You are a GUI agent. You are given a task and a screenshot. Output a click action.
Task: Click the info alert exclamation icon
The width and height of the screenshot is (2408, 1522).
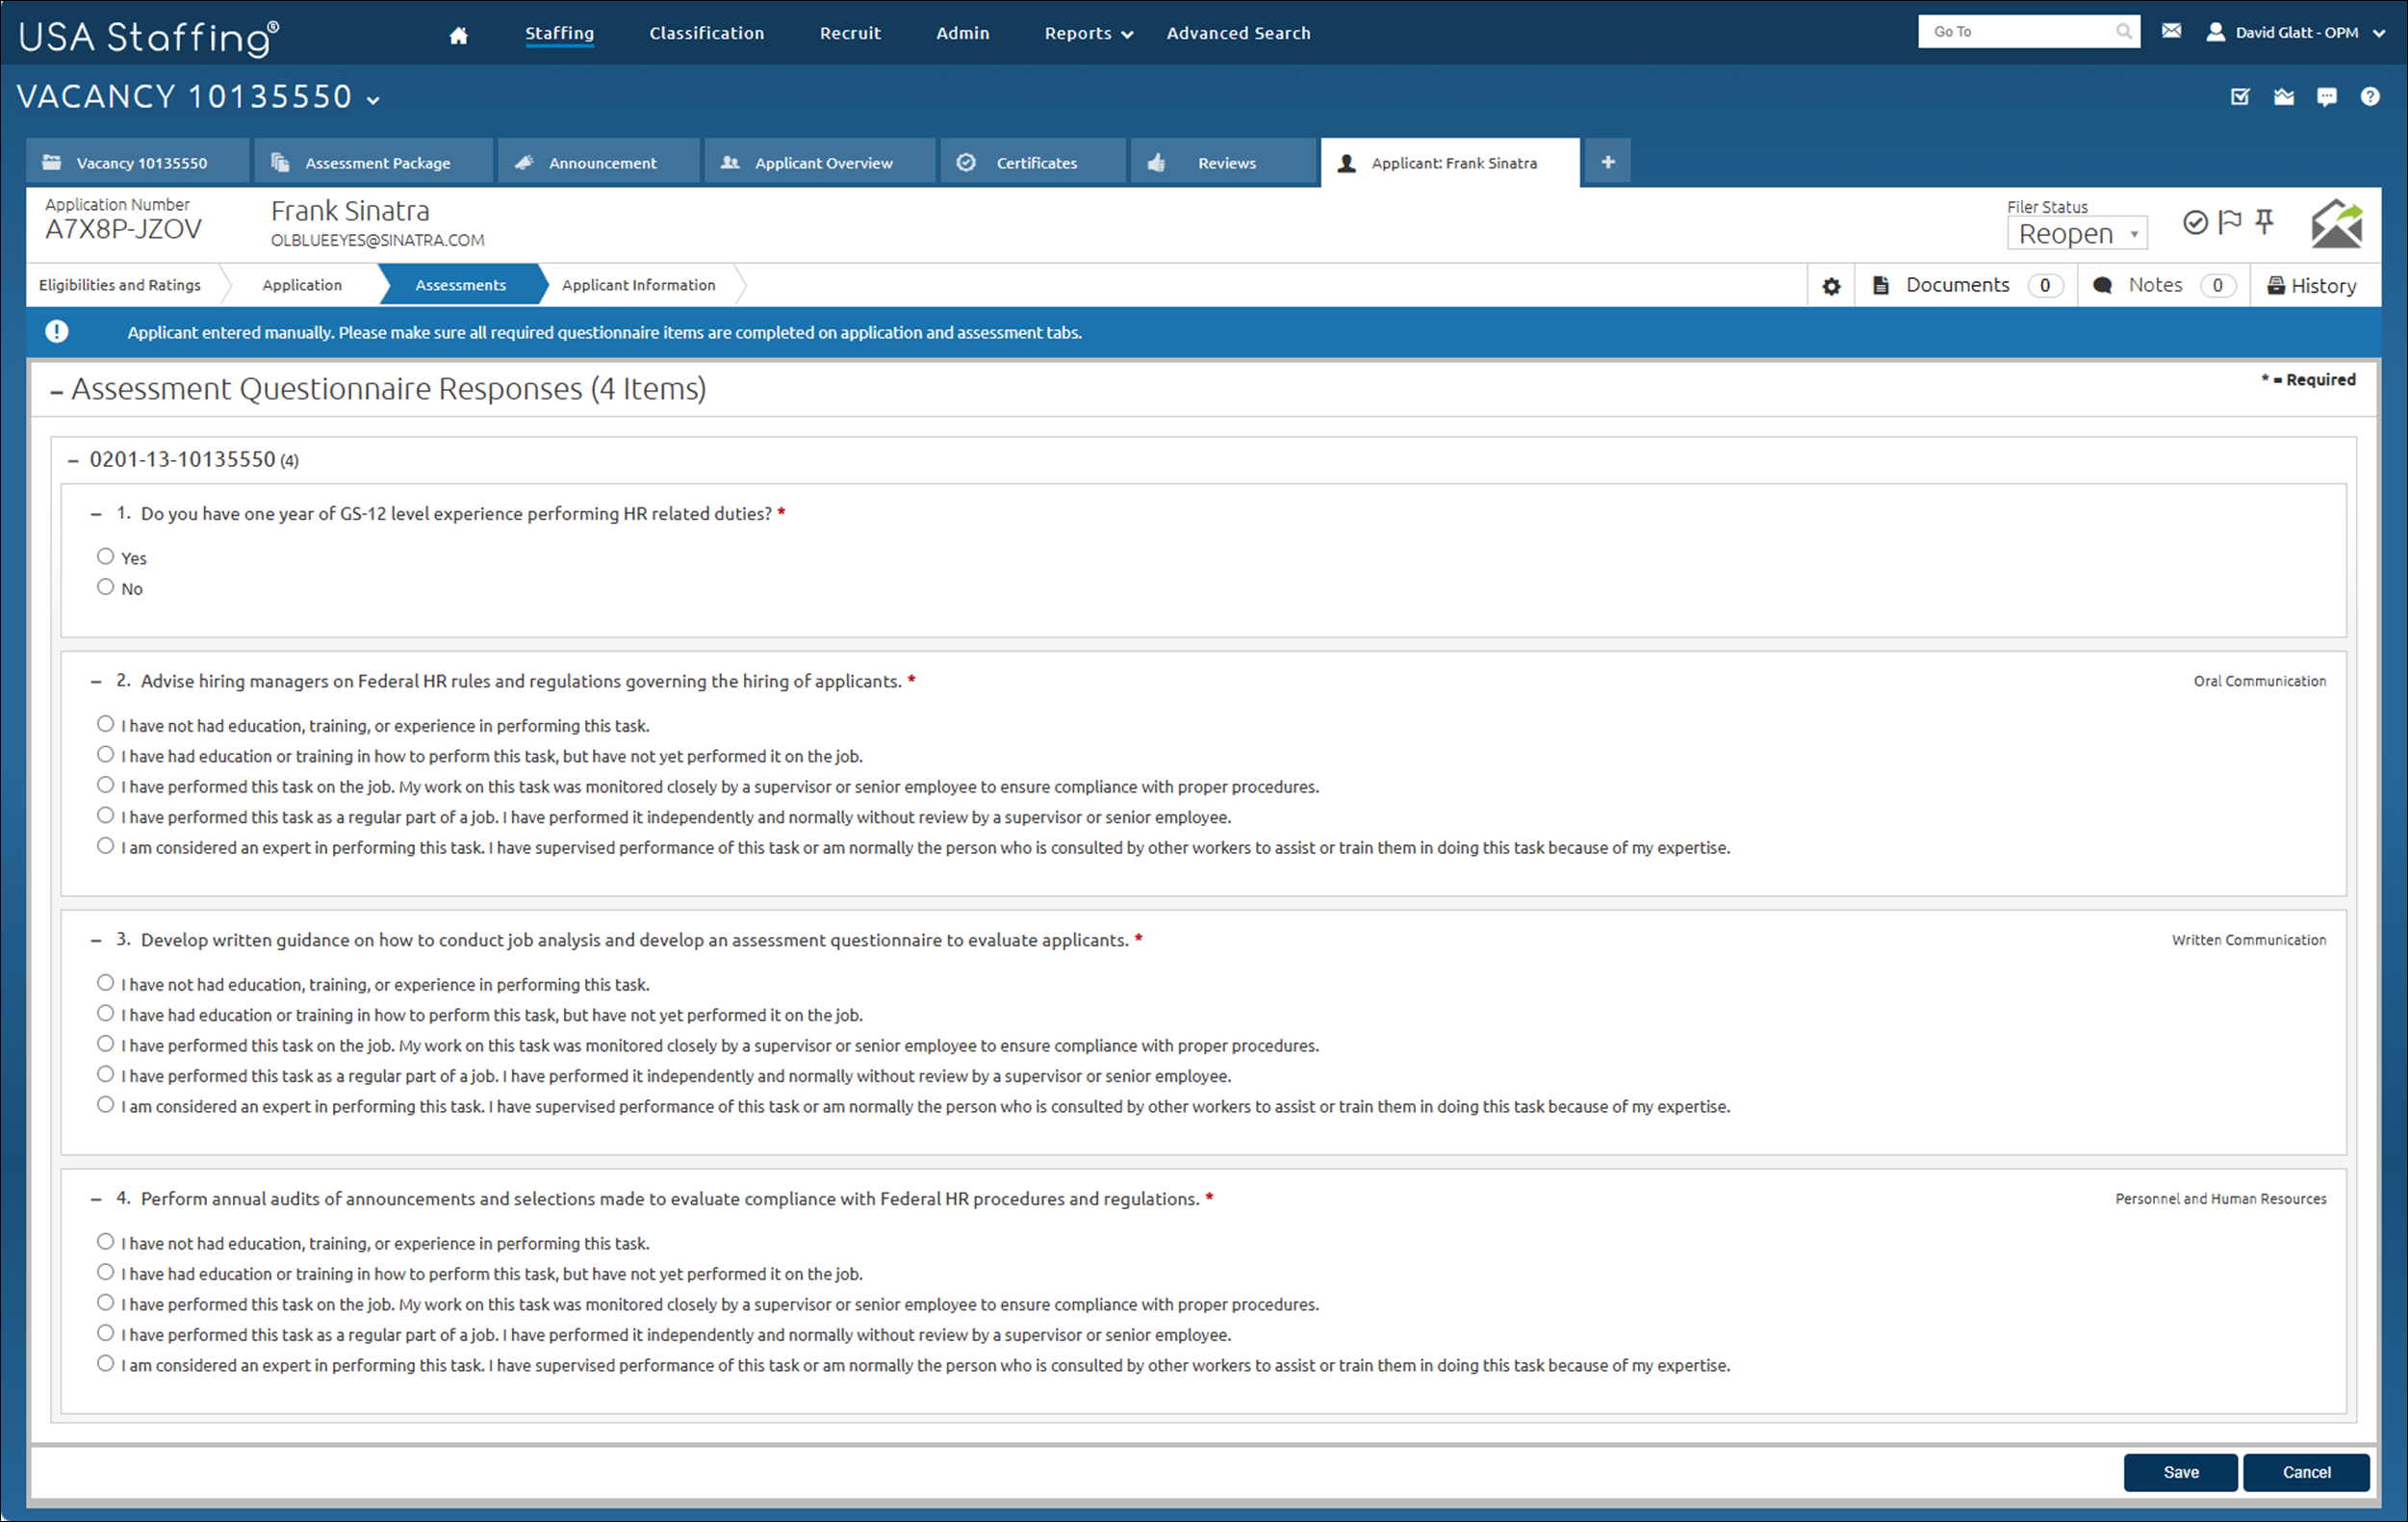(x=57, y=332)
